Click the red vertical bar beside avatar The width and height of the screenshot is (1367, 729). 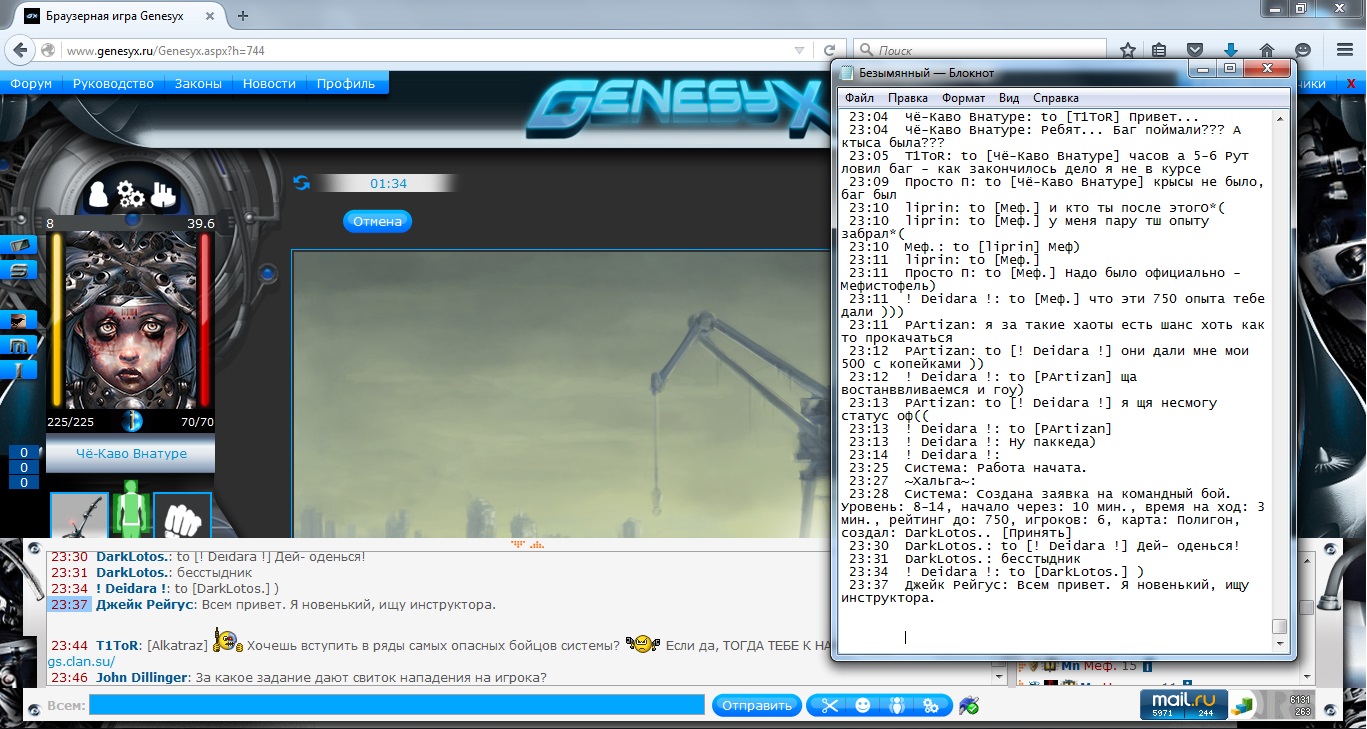coord(205,320)
